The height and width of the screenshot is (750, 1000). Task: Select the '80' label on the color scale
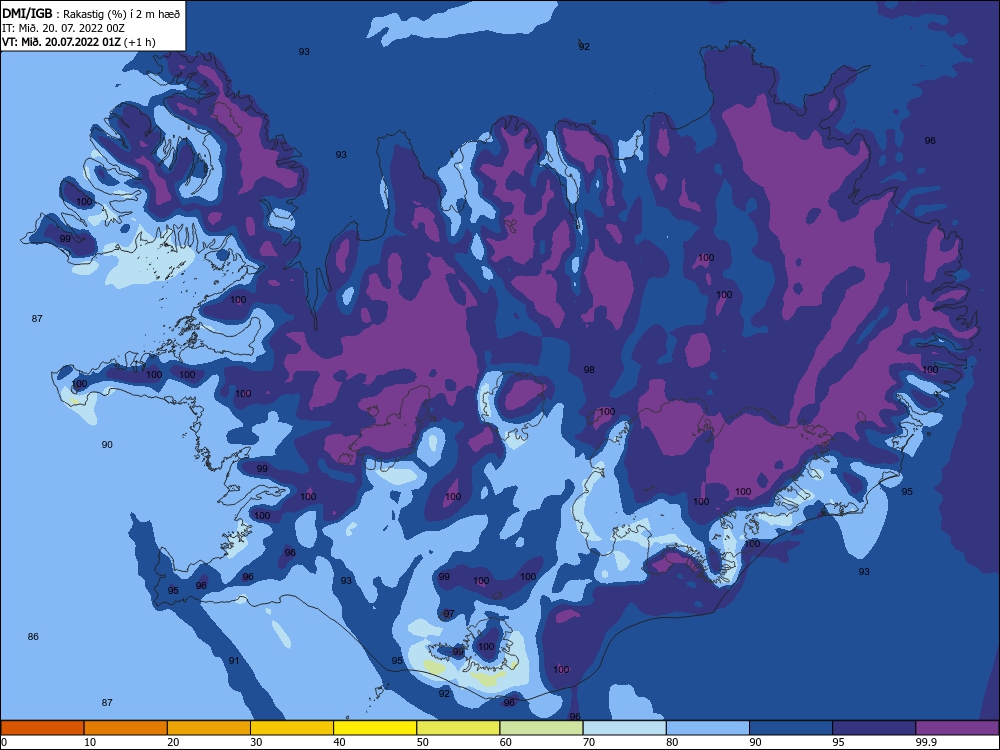tap(672, 742)
